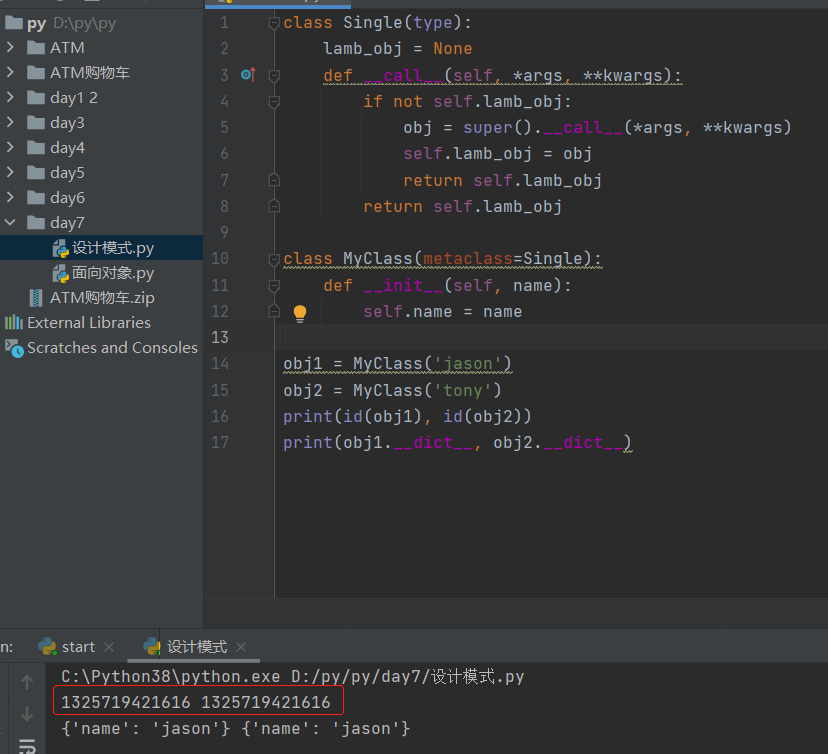Click the External Libraries icon
The height and width of the screenshot is (754, 828).
click(14, 323)
